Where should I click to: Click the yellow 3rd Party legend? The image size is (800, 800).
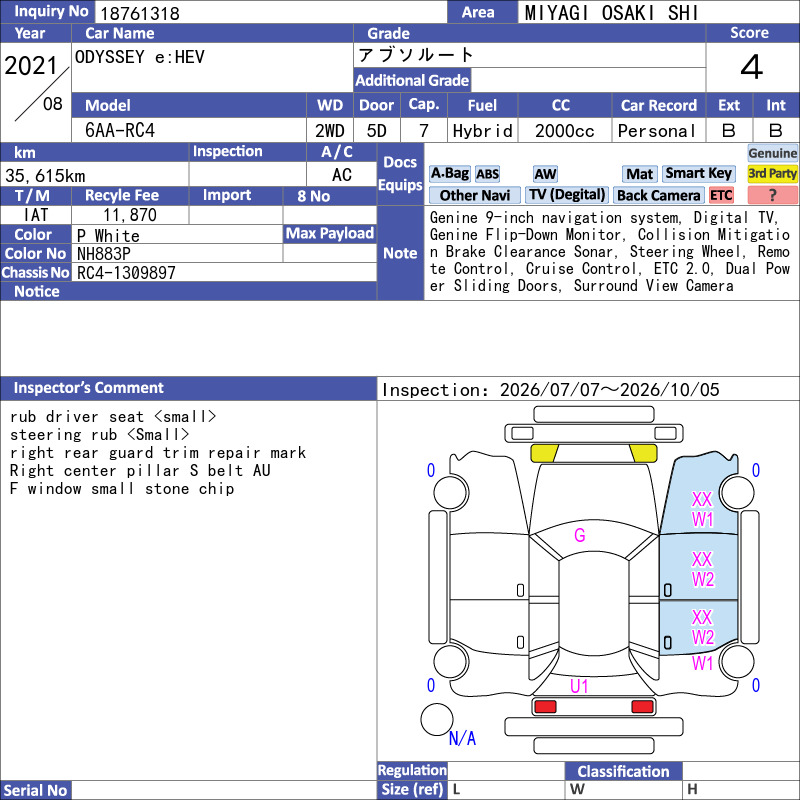click(x=772, y=173)
